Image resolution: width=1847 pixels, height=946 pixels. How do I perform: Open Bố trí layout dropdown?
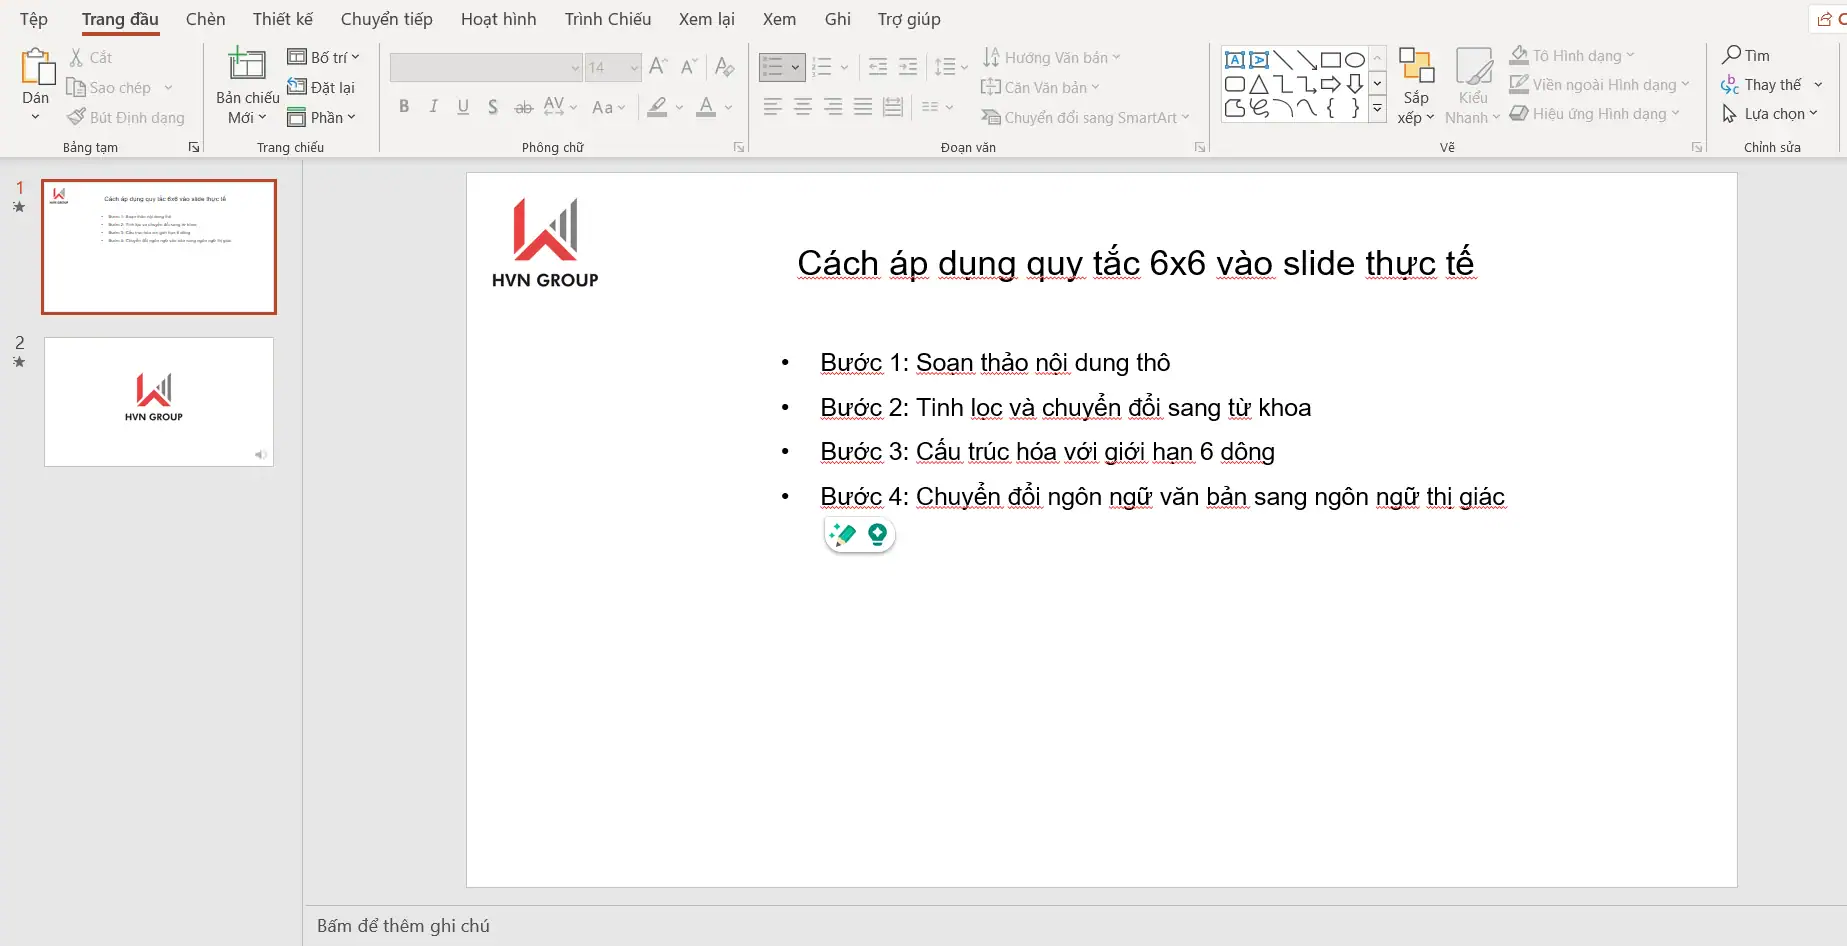(x=323, y=57)
